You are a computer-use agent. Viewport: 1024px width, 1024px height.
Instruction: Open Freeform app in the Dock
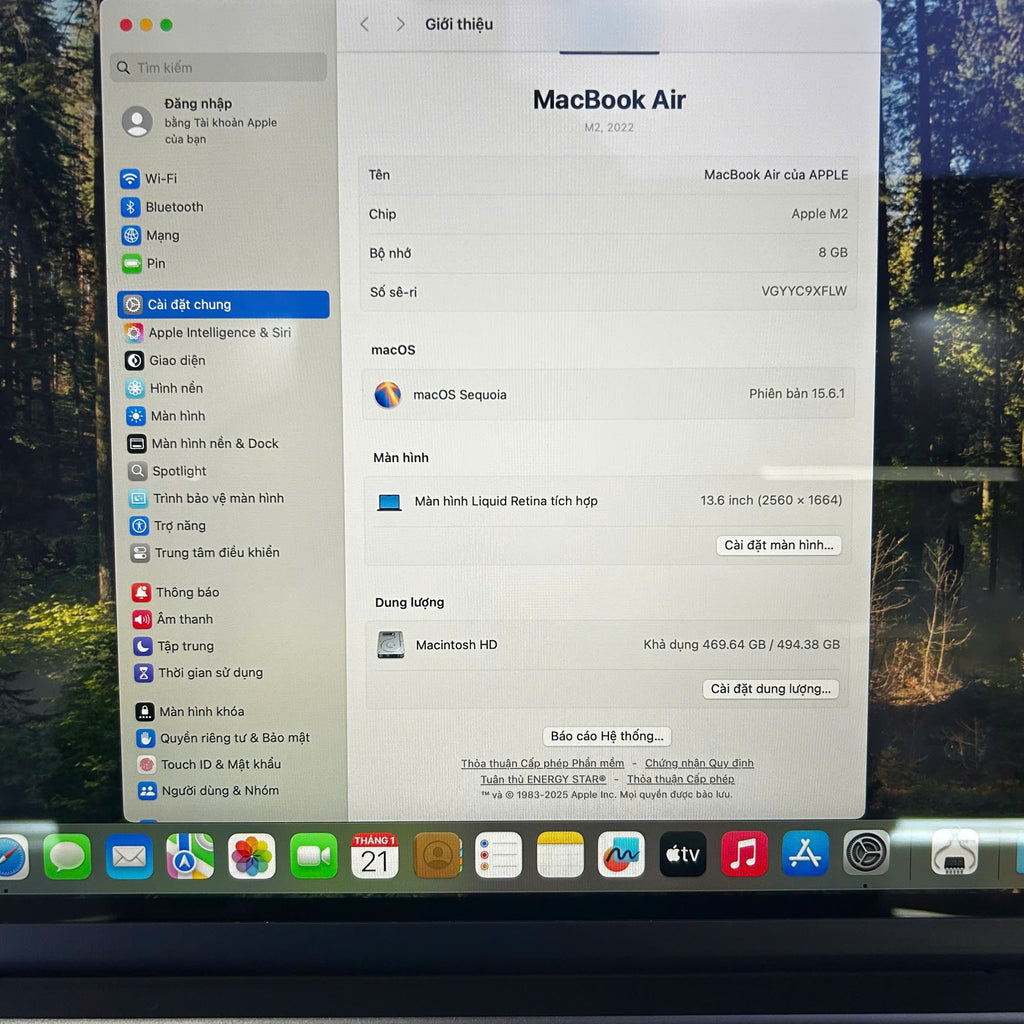pyautogui.click(x=621, y=855)
